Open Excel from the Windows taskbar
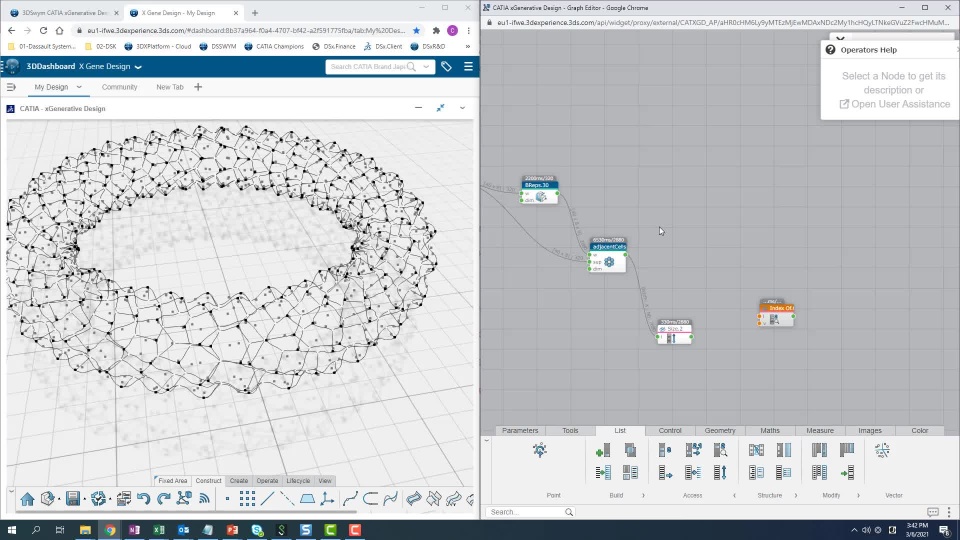Screen dimensions: 960x540 [159, 530]
